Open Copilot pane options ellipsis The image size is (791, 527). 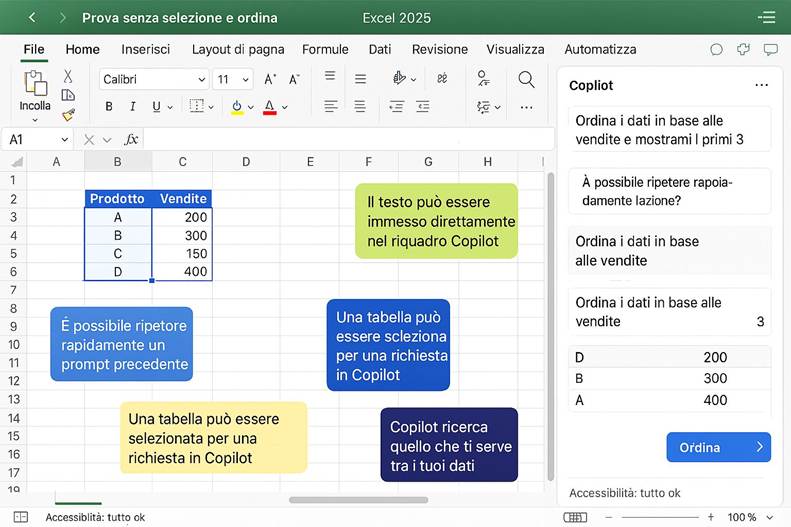pyautogui.click(x=761, y=85)
